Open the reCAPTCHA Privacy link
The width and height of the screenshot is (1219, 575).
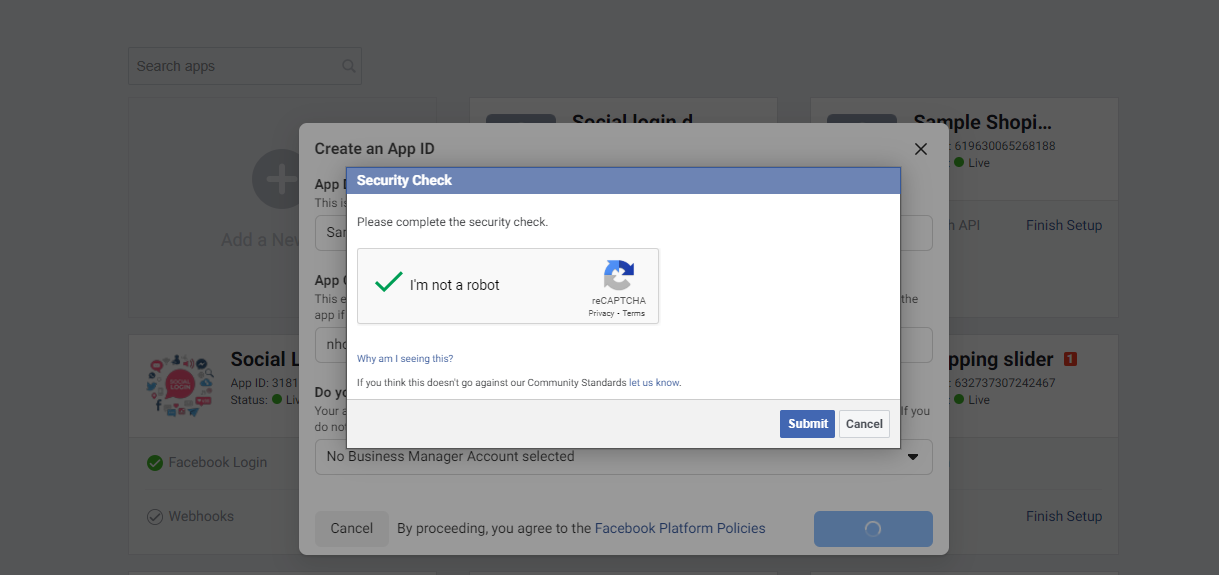coord(601,314)
